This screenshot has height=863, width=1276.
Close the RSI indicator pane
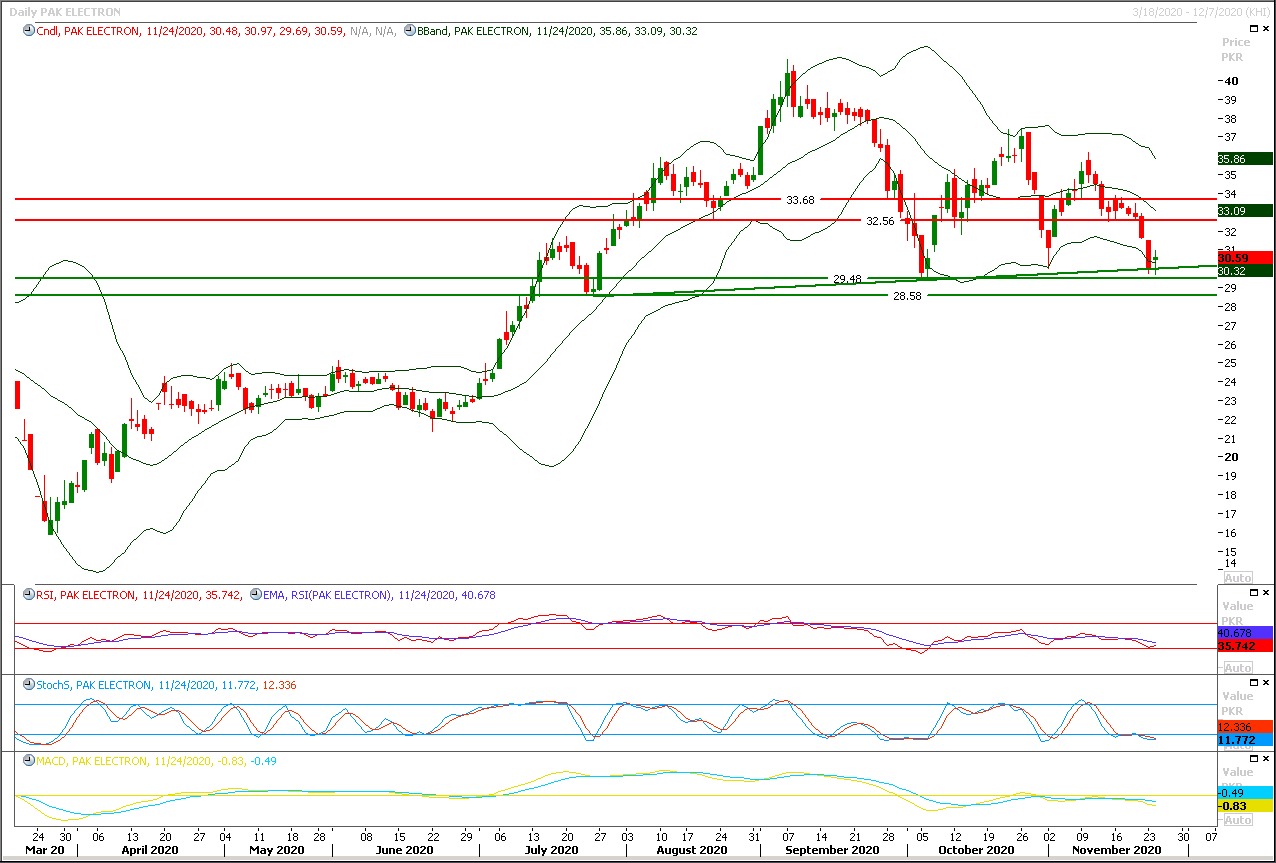1267,593
